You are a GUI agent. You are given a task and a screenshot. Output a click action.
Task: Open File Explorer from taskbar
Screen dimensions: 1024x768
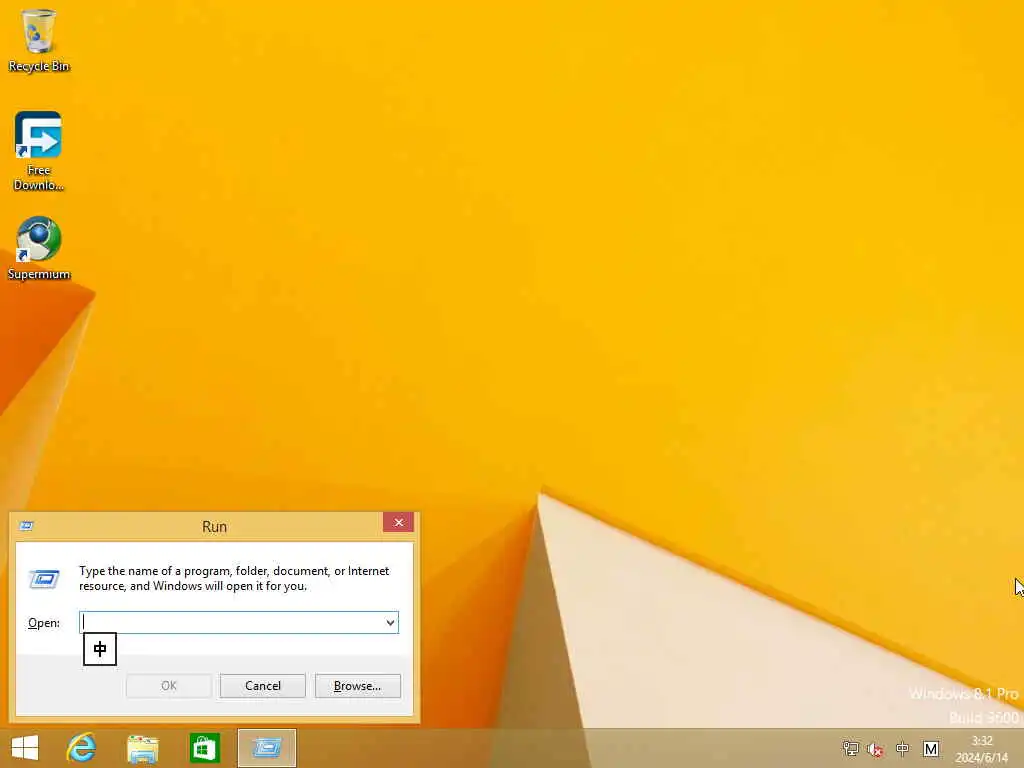[142, 748]
